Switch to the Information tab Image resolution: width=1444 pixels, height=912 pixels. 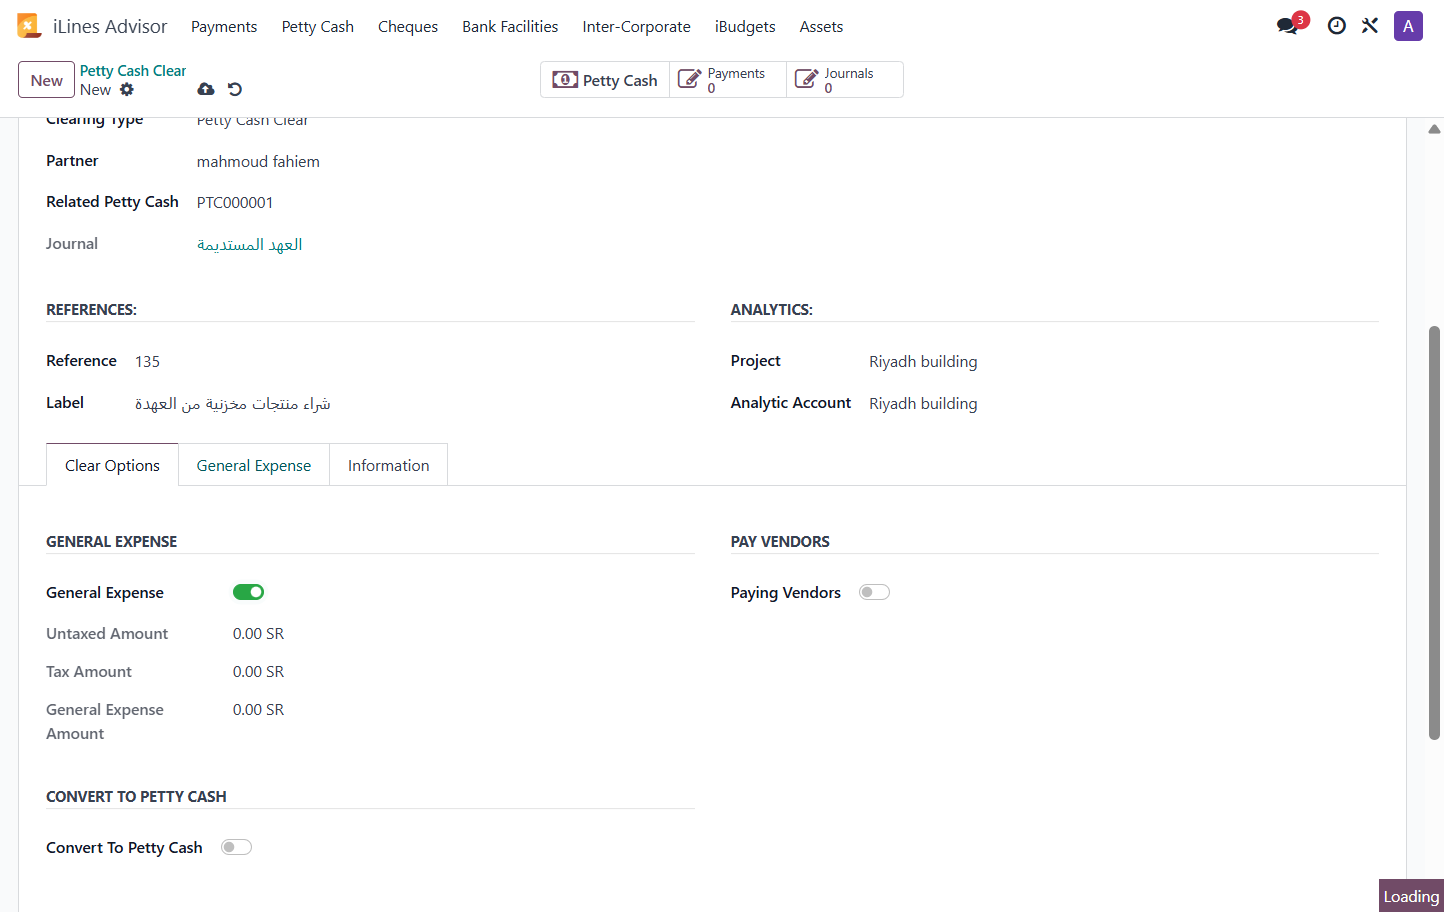click(x=388, y=465)
